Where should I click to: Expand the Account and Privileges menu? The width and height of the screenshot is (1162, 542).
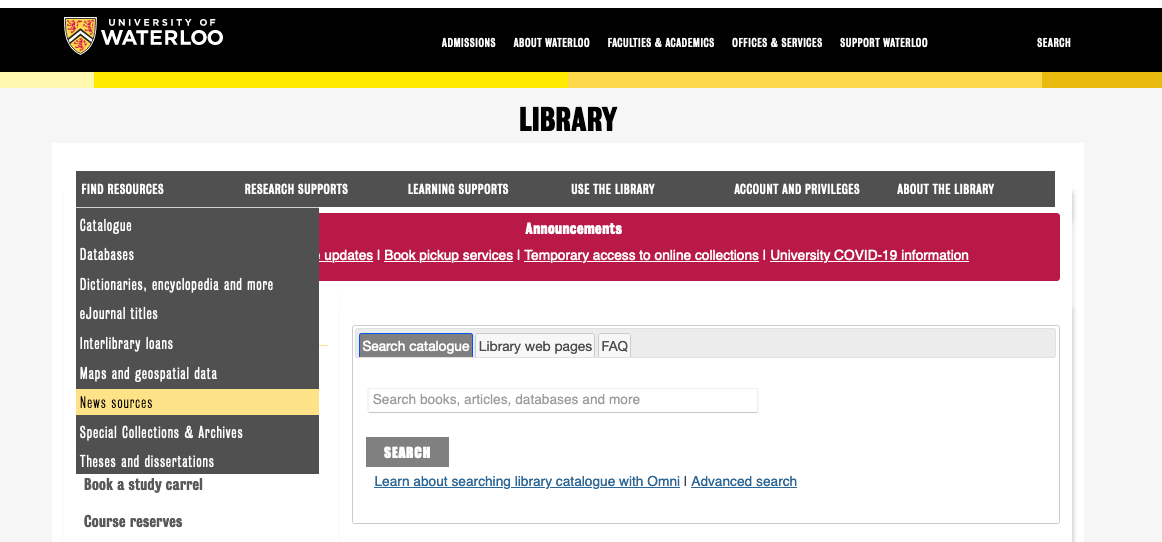pyautogui.click(x=796, y=189)
